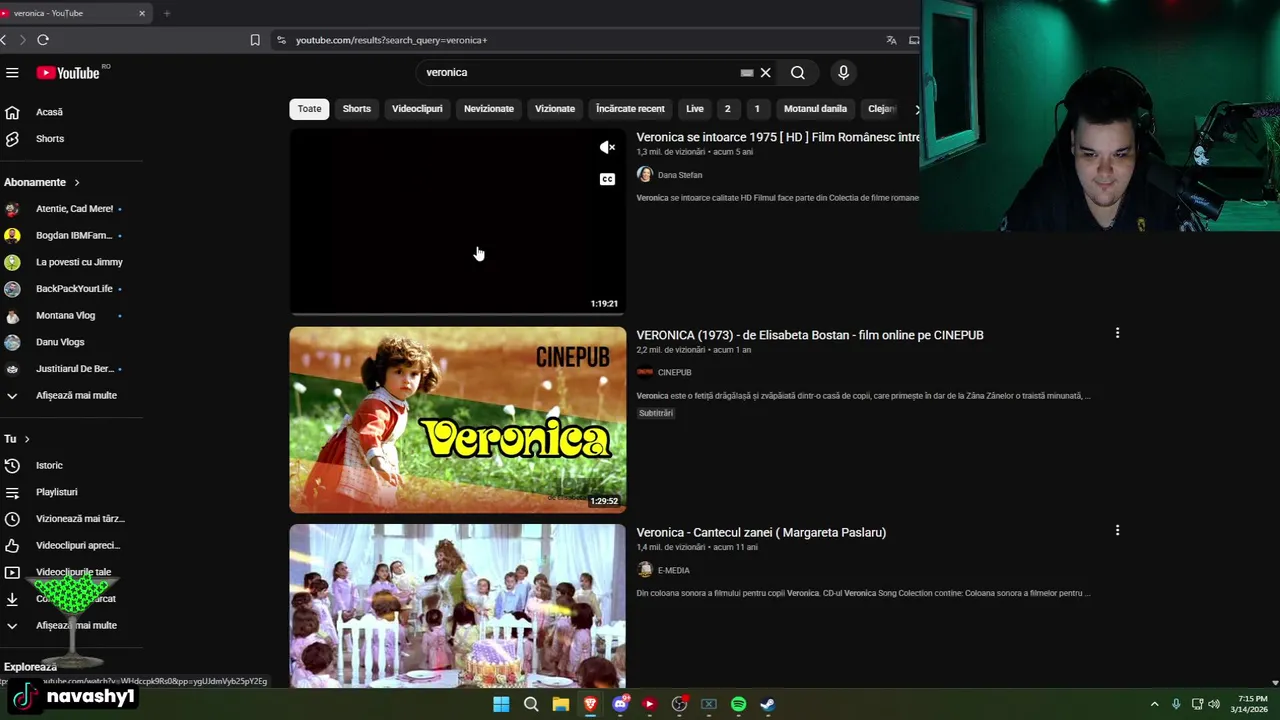Click the browser back arrow
1280x720 pixels.
(4, 40)
